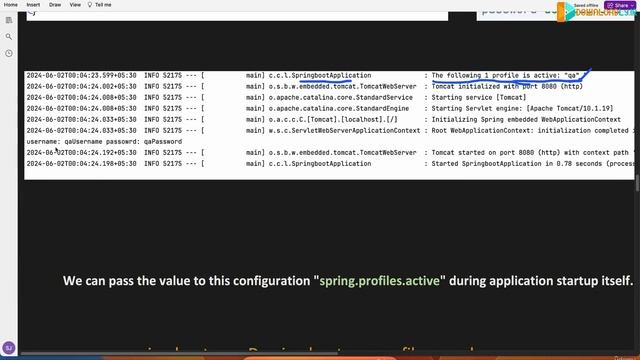Viewport: 640px width, 360px height.
Task: Click 'o.a.c.c.C.[Tomcat].[localhost].[/]' logger name
Action: [333, 120]
